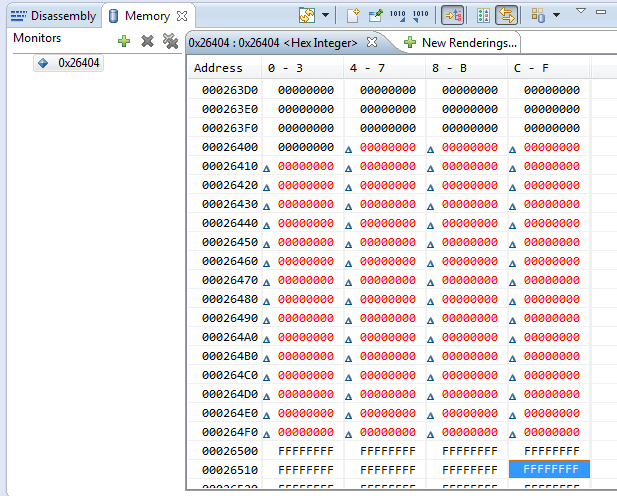
Task: Remove the selected memory monitor
Action: point(147,41)
